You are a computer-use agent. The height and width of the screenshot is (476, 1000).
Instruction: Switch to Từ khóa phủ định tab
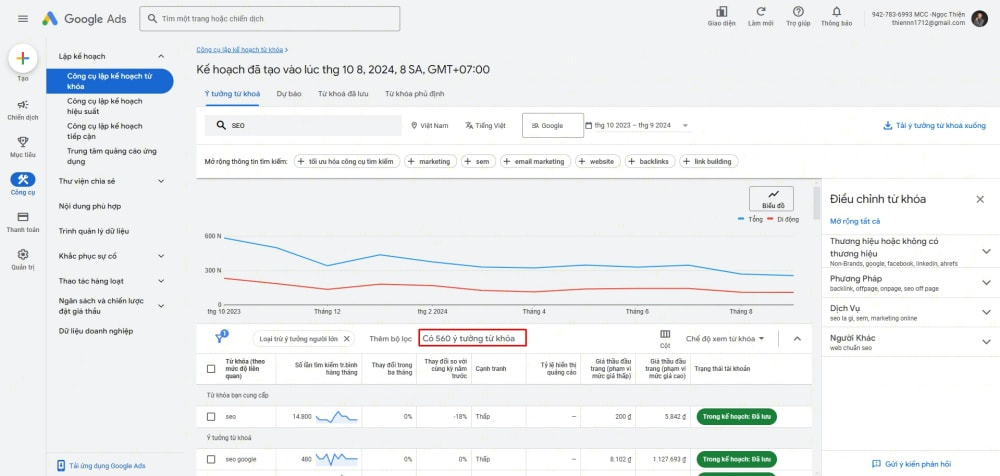pyautogui.click(x=413, y=93)
